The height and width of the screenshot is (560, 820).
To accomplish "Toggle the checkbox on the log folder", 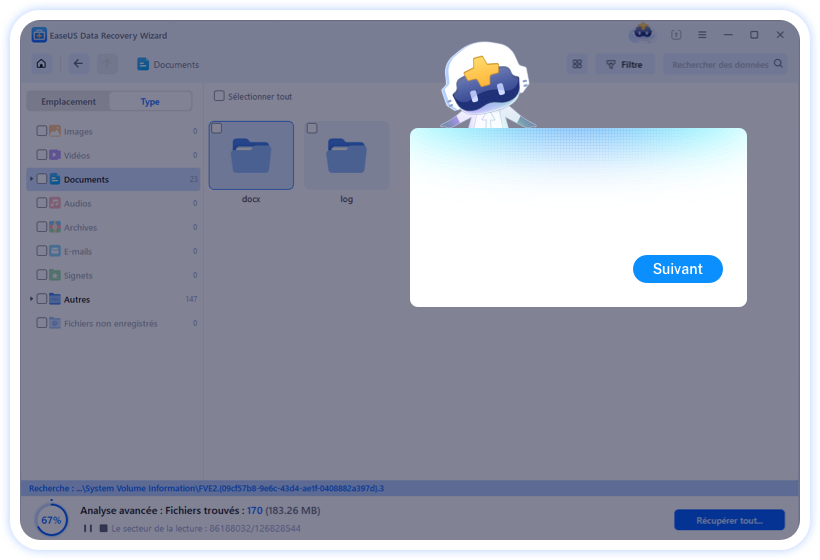I will click(312, 128).
